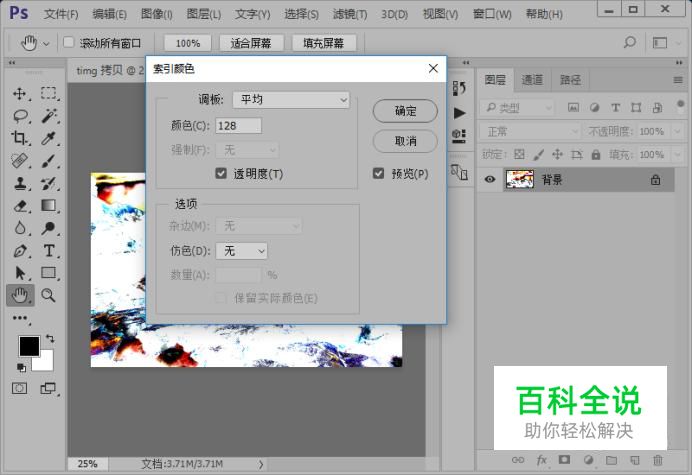This screenshot has width=692, height=475.
Task: Open the 填充 fill dropdown arrow
Action: tap(677, 155)
